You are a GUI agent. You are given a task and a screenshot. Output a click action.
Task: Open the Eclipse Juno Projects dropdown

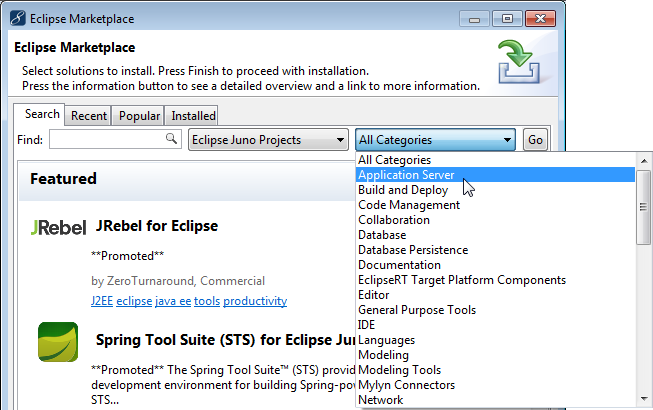tap(268, 140)
